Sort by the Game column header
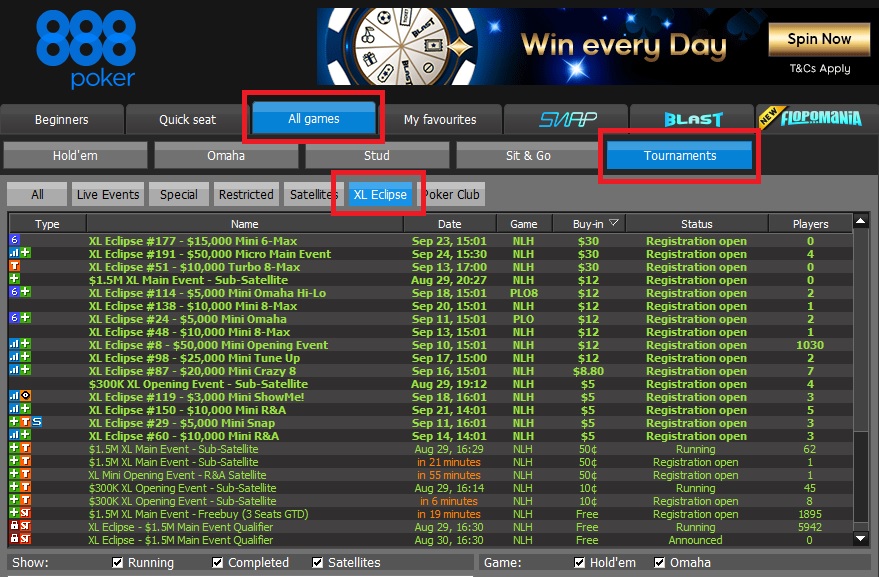Image resolution: width=879 pixels, height=577 pixels. (524, 224)
